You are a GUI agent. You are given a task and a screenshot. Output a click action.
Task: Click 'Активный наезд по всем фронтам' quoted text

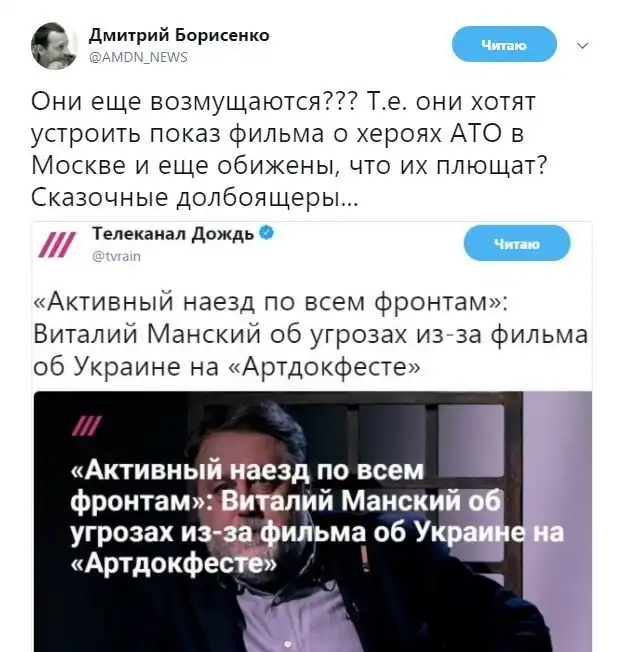click(x=270, y=301)
